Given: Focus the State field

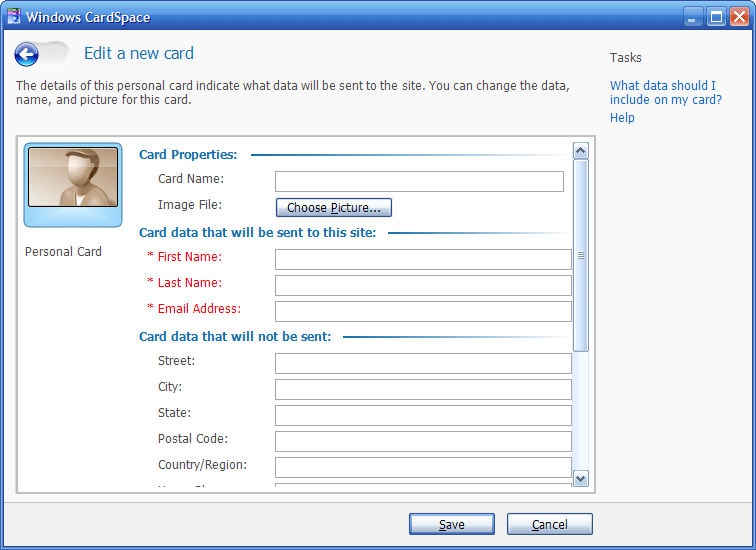Looking at the screenshot, I should click(x=423, y=416).
